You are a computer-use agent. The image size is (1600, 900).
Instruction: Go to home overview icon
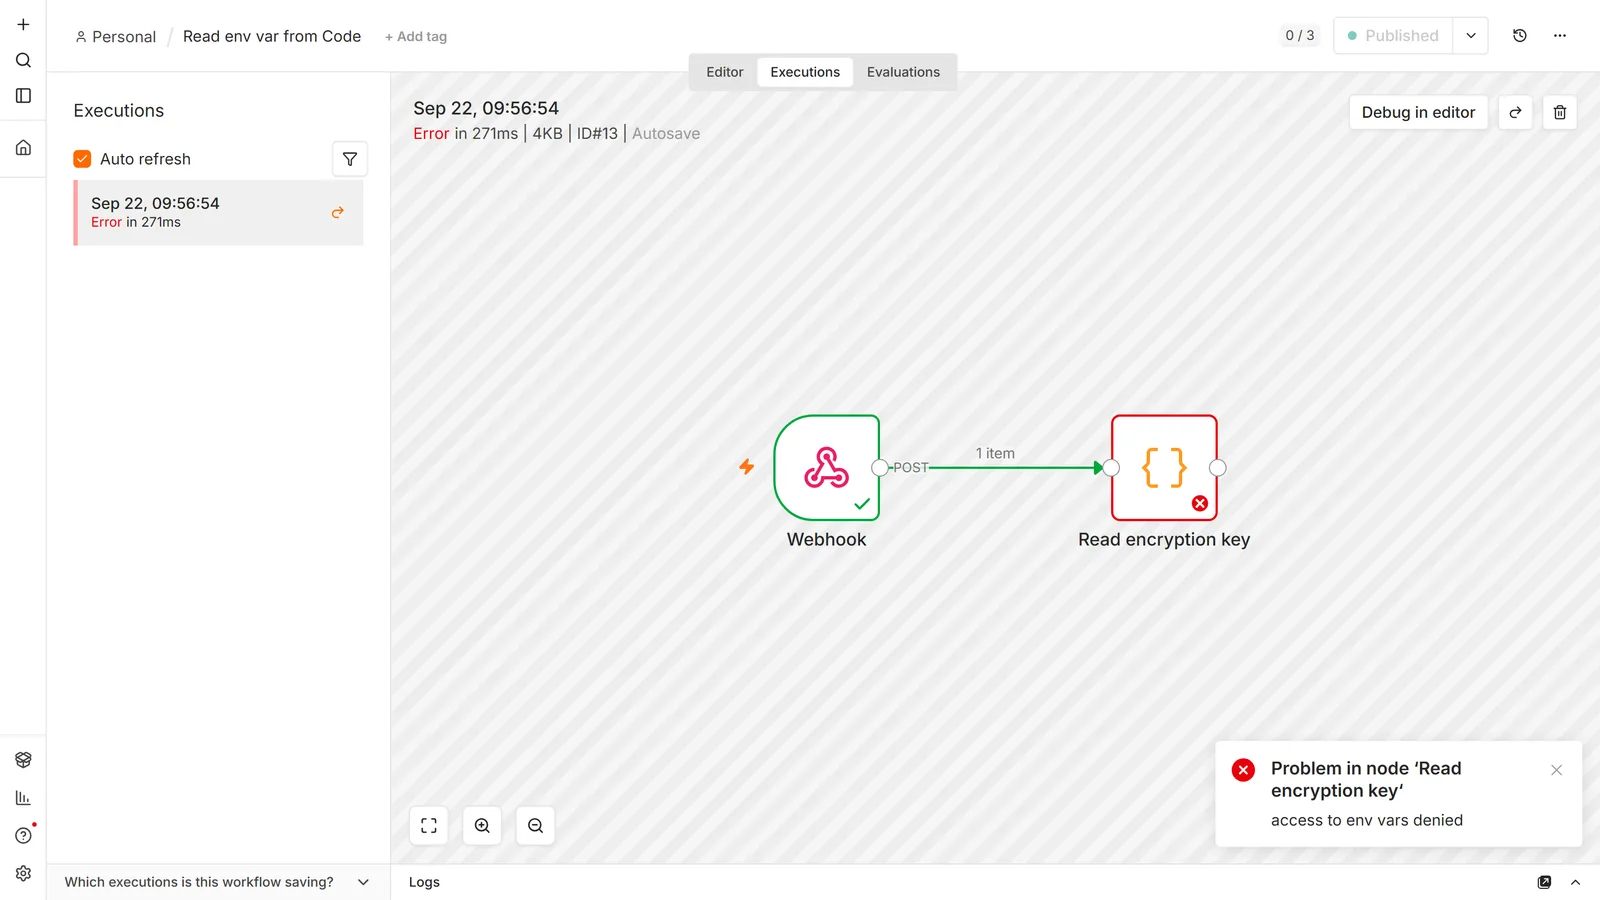(23, 148)
